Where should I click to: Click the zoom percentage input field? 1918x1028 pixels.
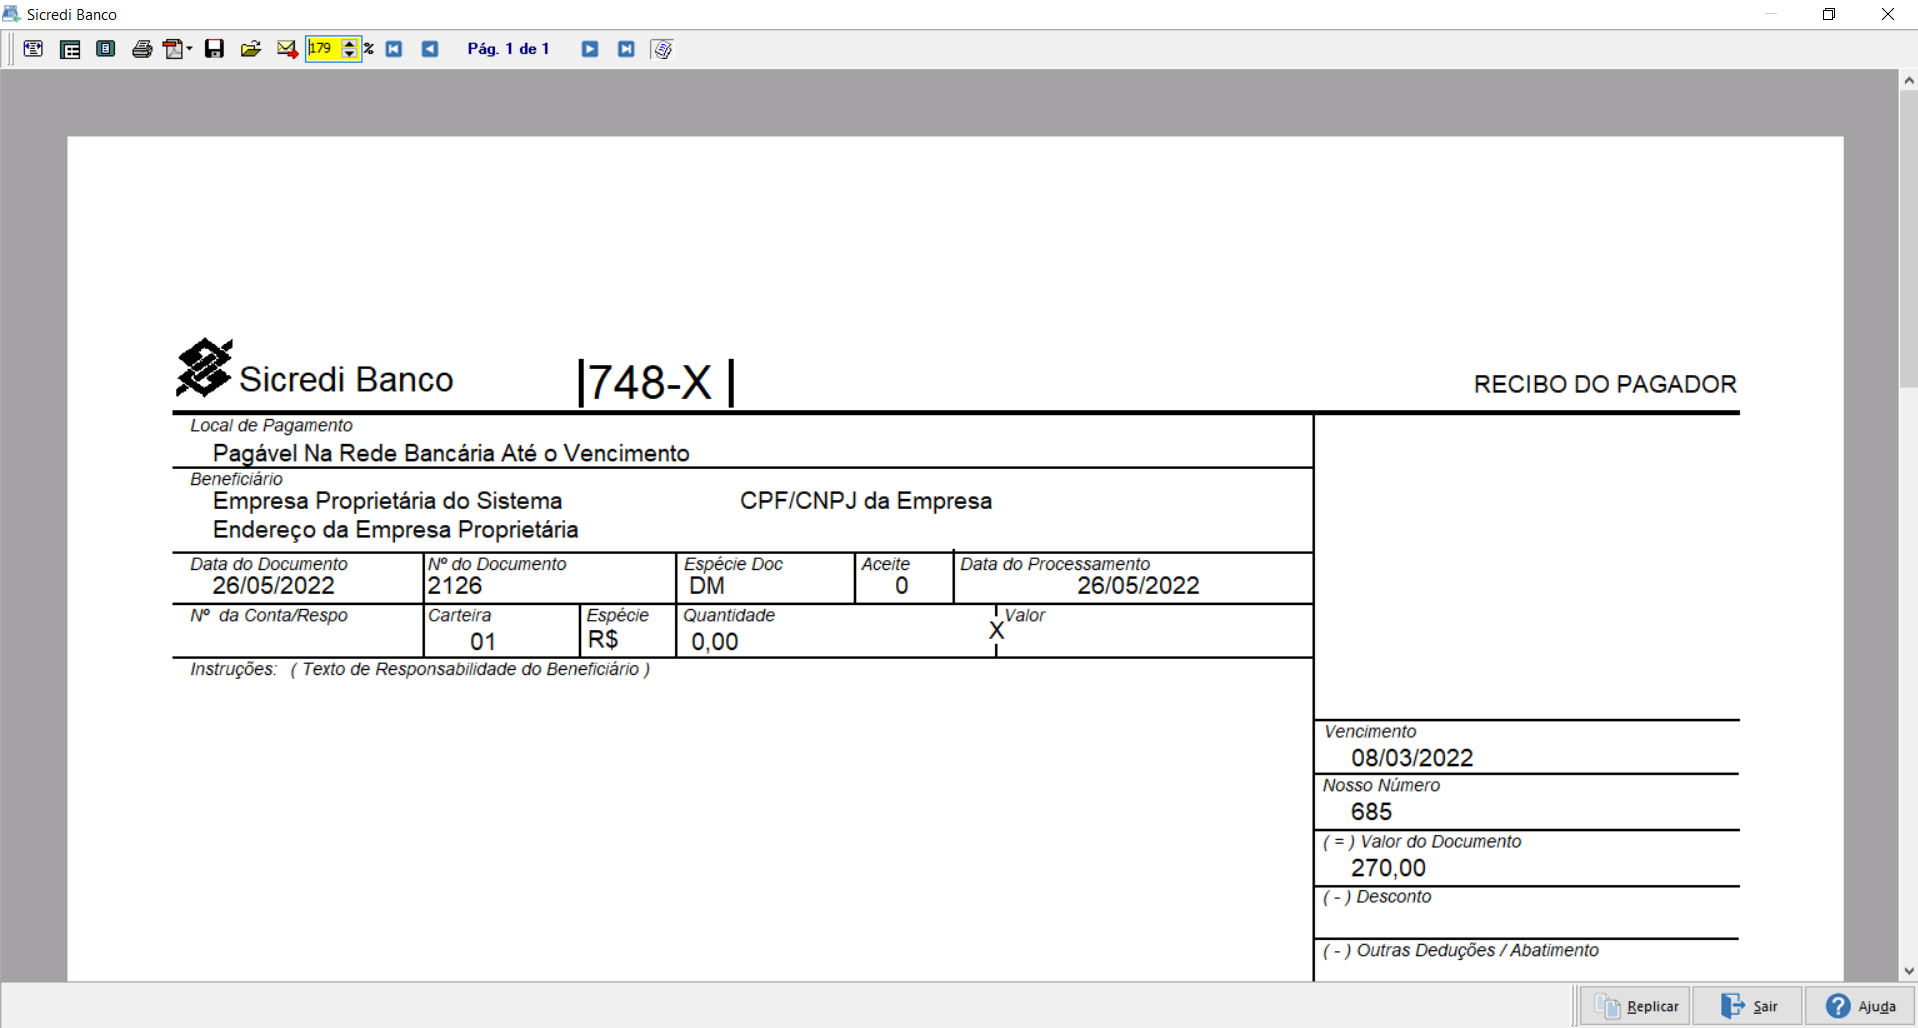pos(323,48)
